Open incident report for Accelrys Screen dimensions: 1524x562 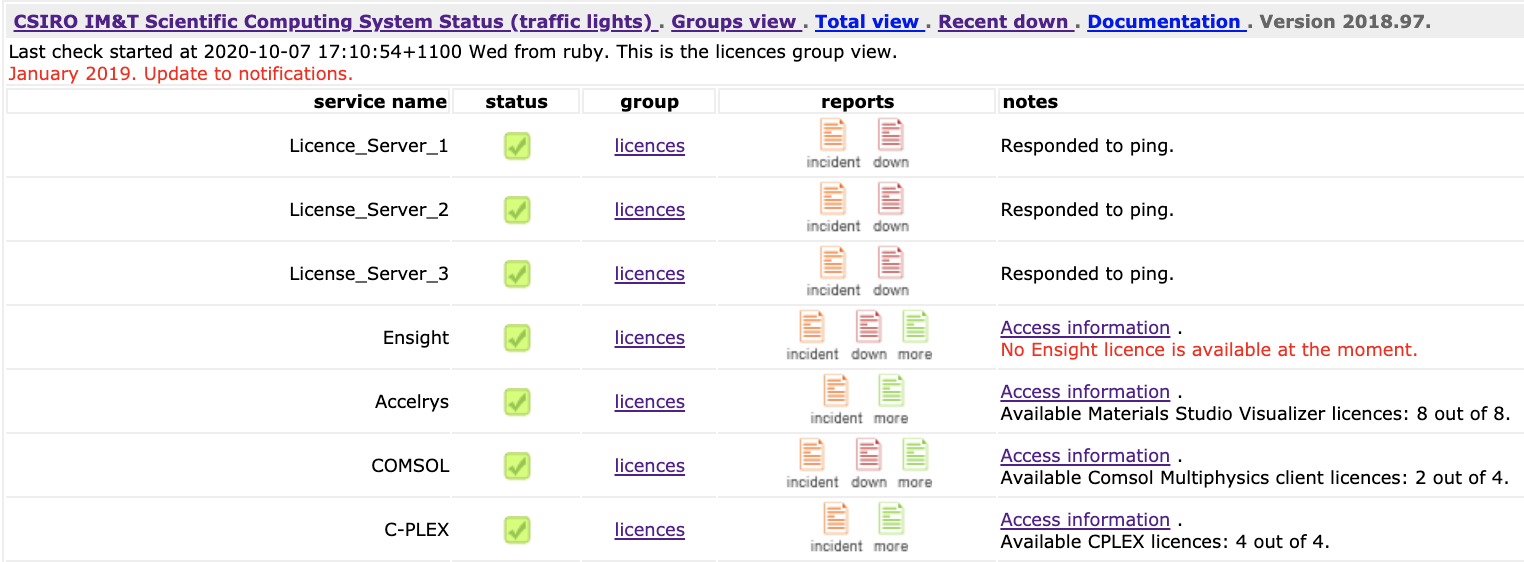pos(836,400)
